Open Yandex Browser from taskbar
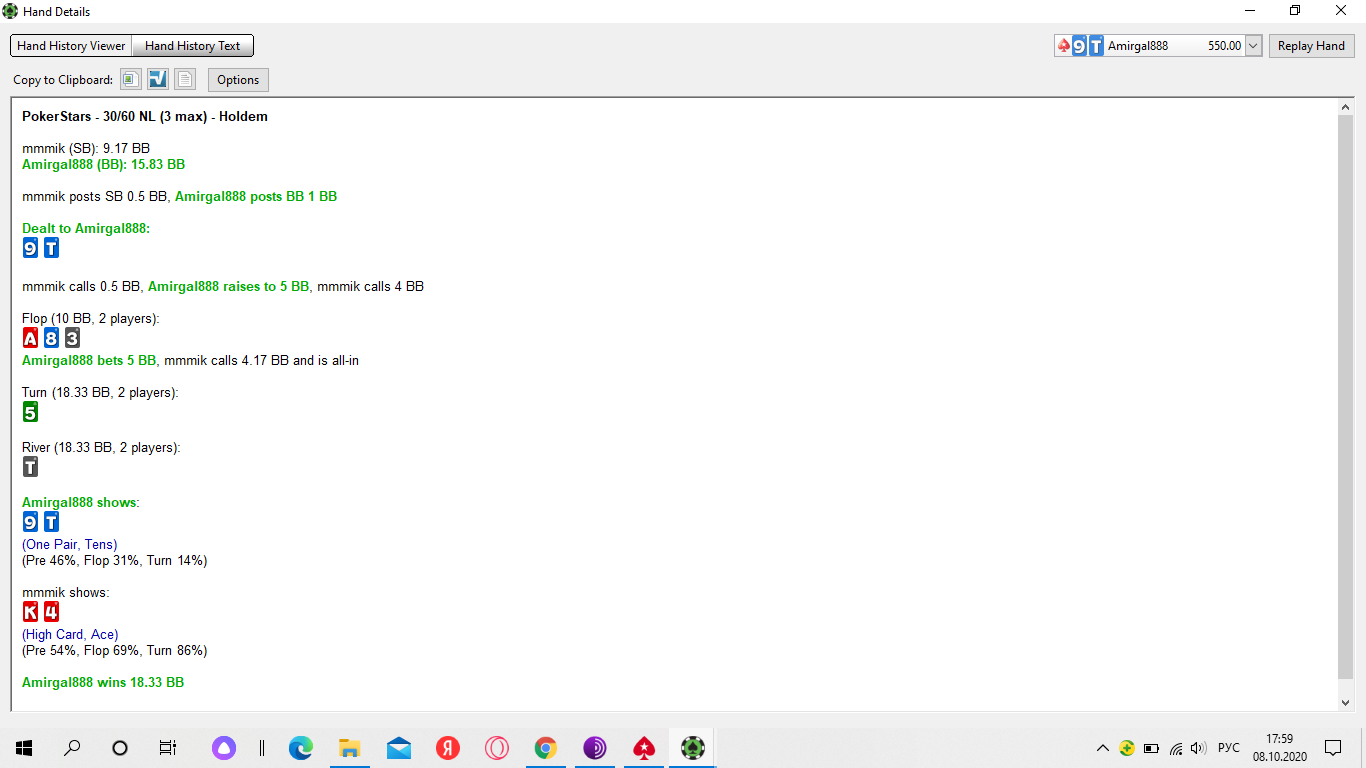The height and width of the screenshot is (768, 1366). click(x=448, y=747)
